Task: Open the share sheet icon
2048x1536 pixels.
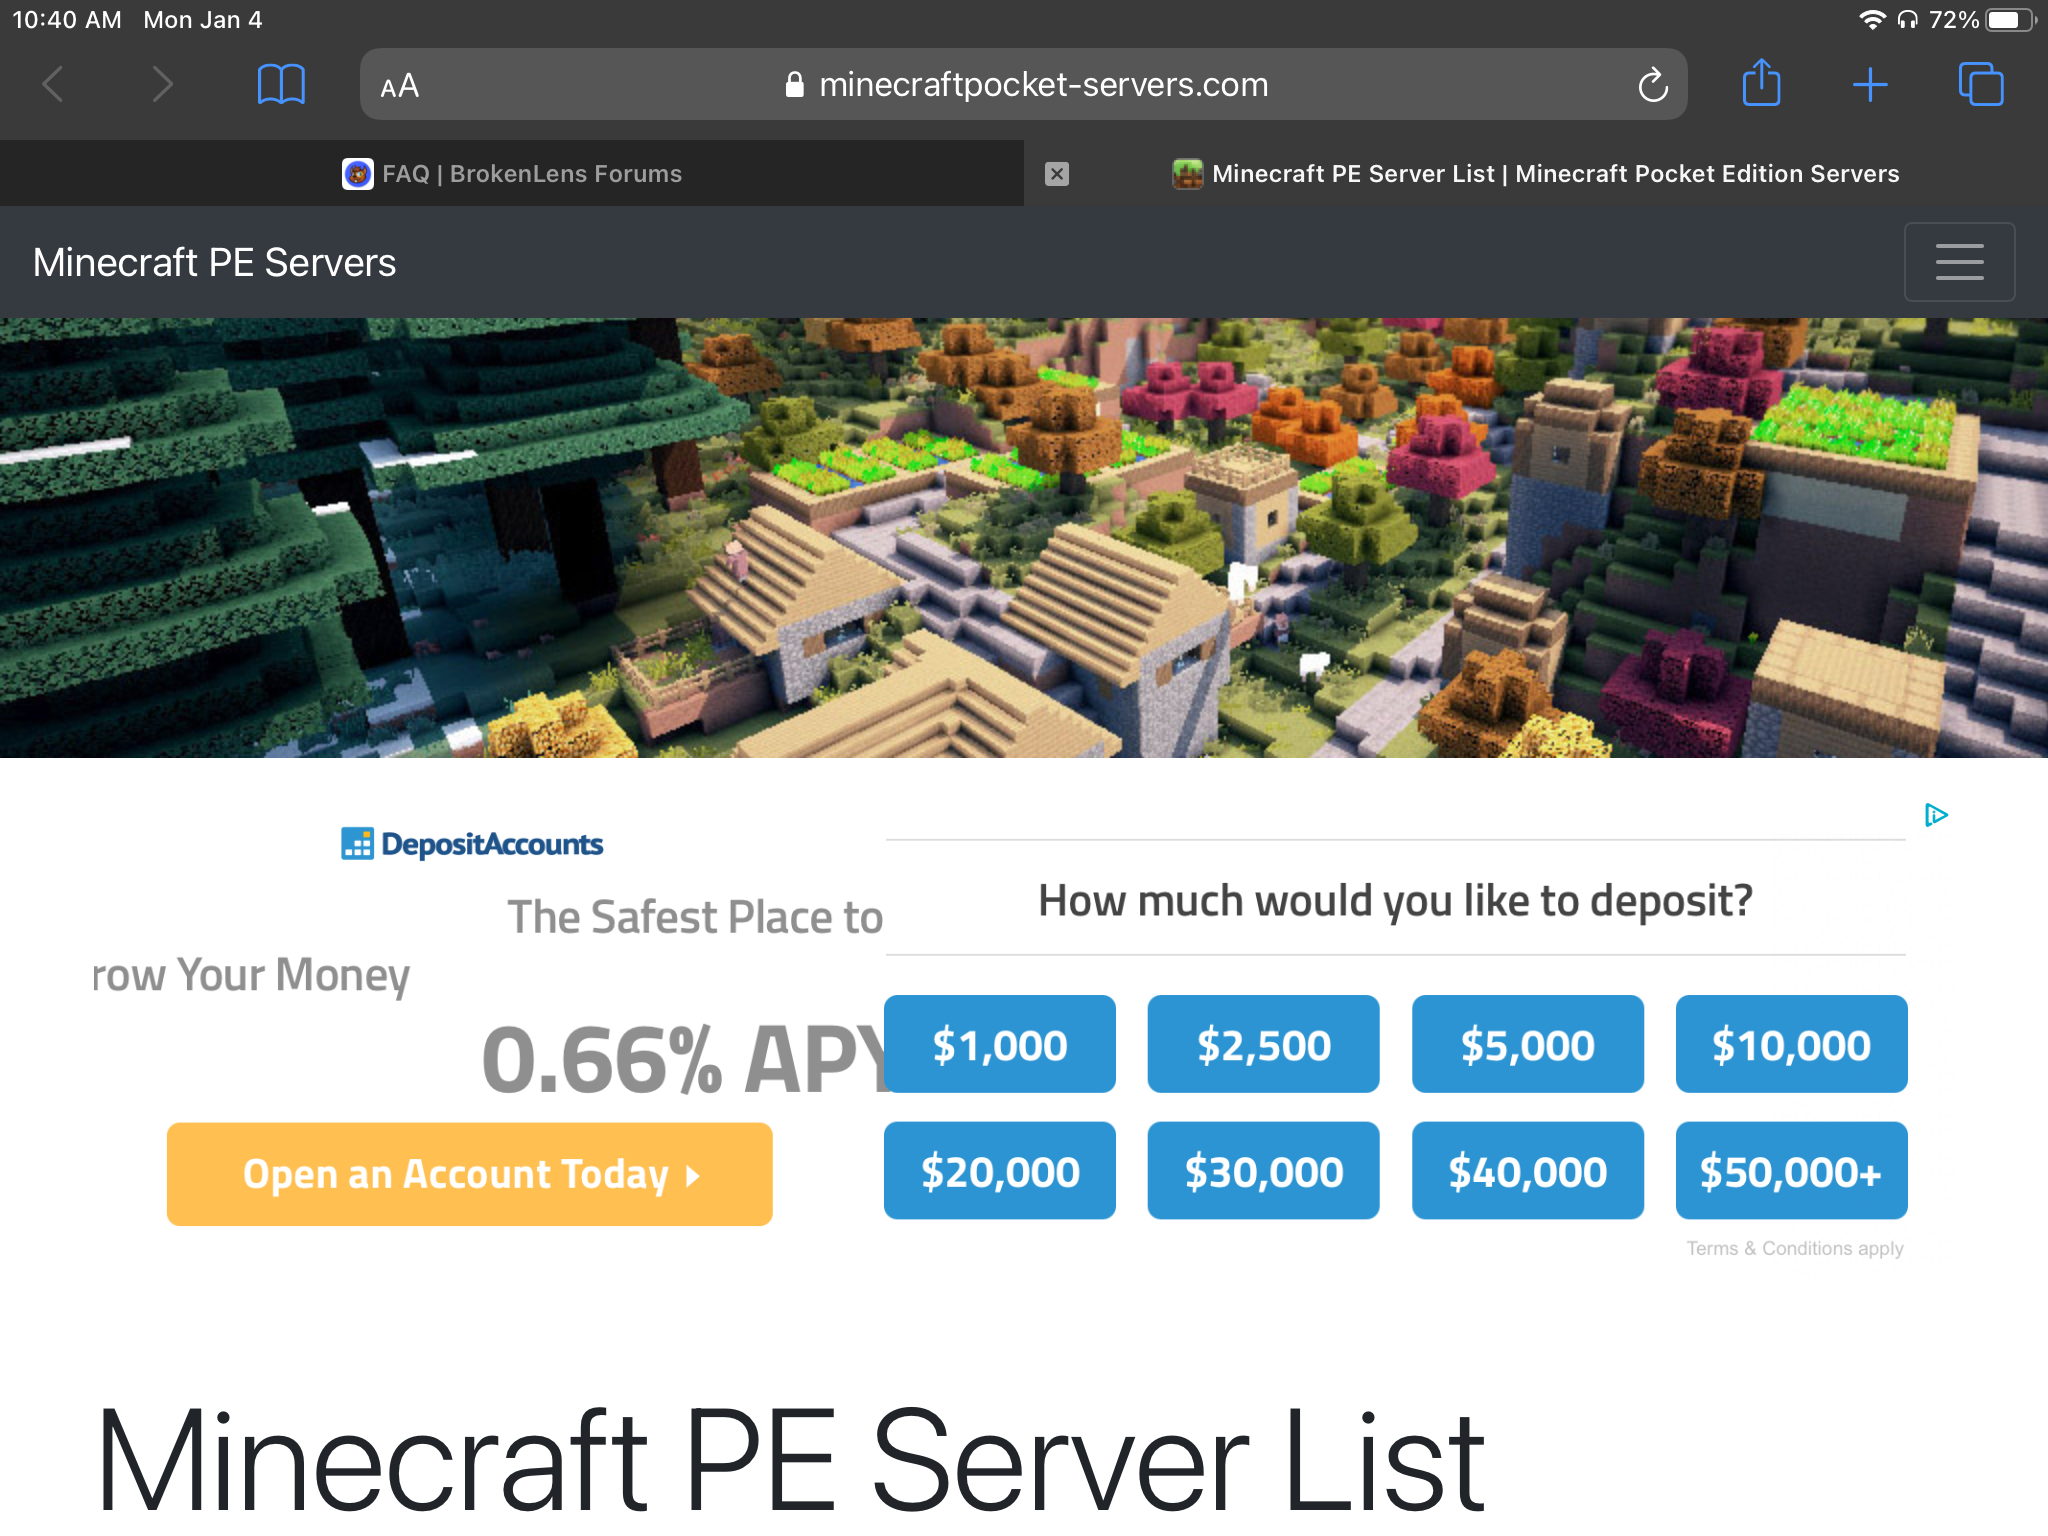Action: click(x=1761, y=83)
